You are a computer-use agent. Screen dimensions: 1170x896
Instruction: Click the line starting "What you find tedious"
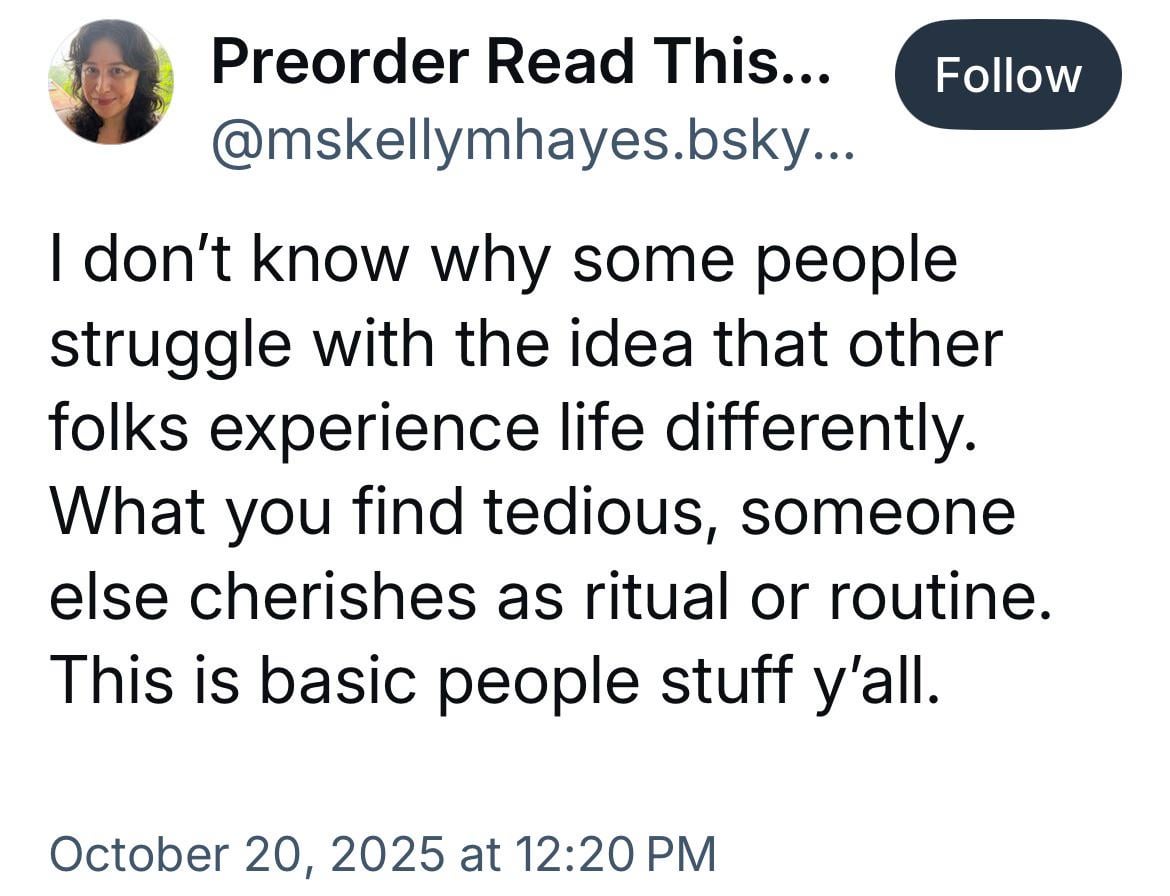click(x=531, y=513)
